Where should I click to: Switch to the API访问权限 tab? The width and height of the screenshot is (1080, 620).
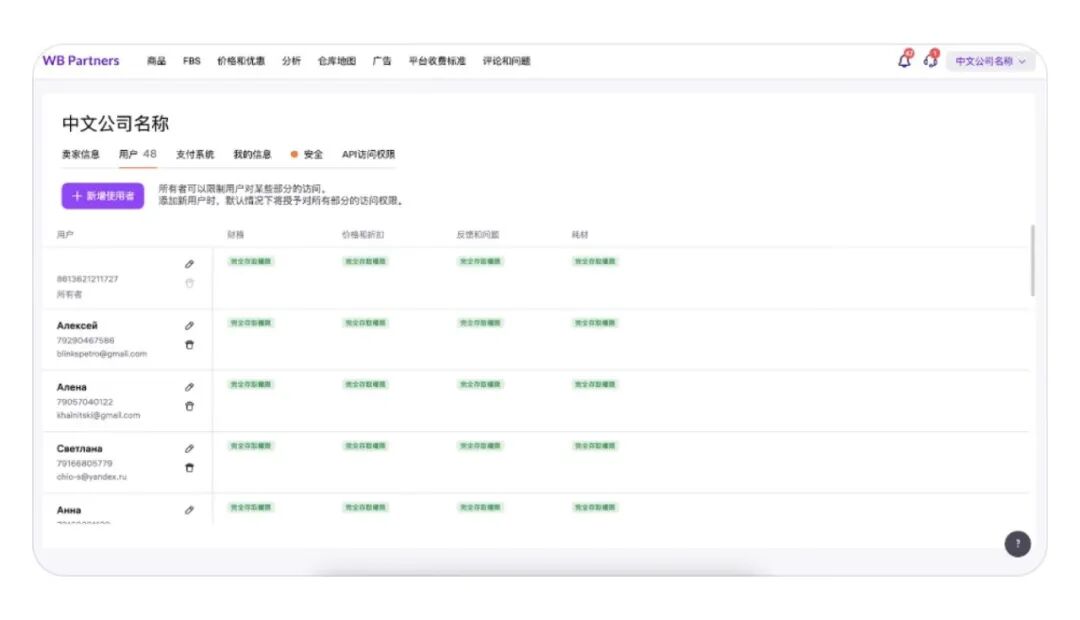click(x=368, y=155)
